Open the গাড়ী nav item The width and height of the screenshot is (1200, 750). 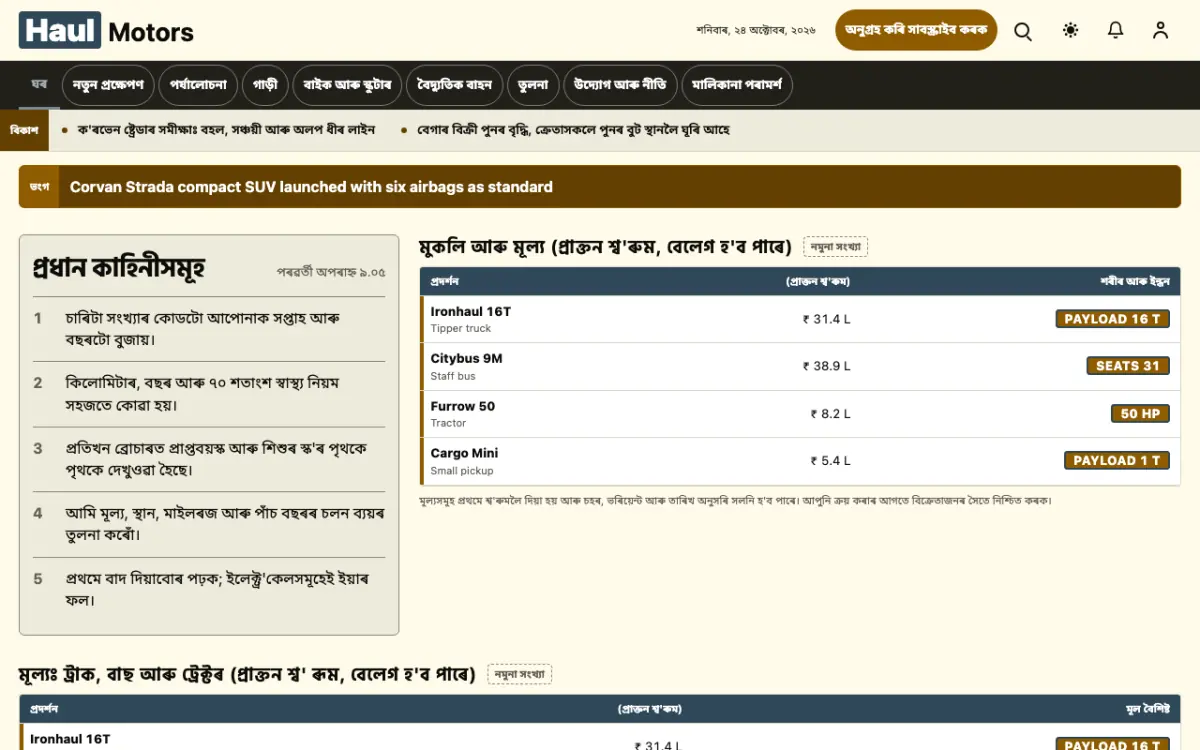pyautogui.click(x=265, y=85)
